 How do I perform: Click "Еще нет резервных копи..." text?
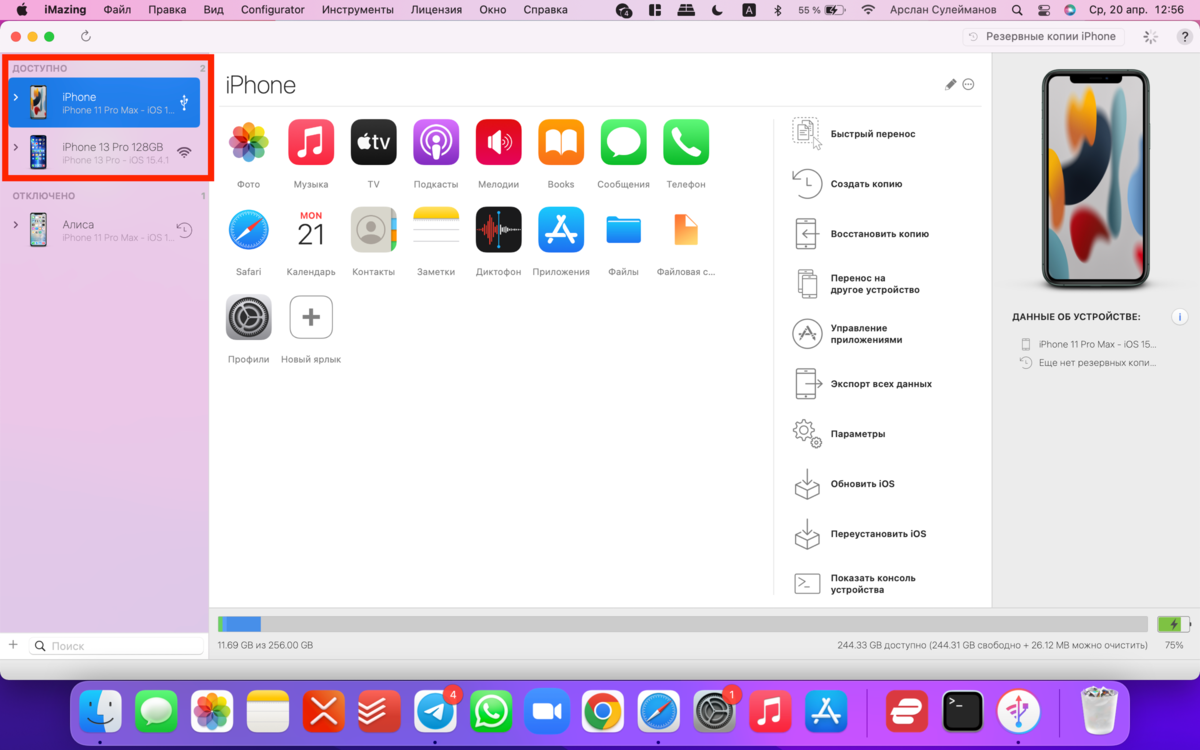click(x=1097, y=363)
